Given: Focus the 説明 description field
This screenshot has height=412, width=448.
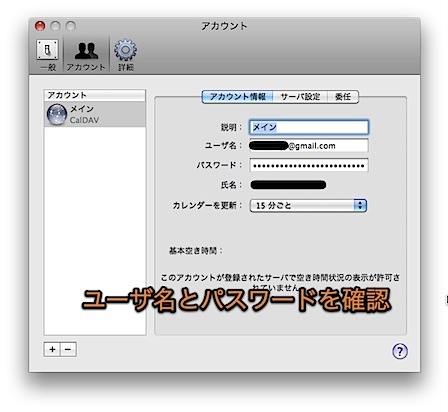Looking at the screenshot, I should (309, 127).
